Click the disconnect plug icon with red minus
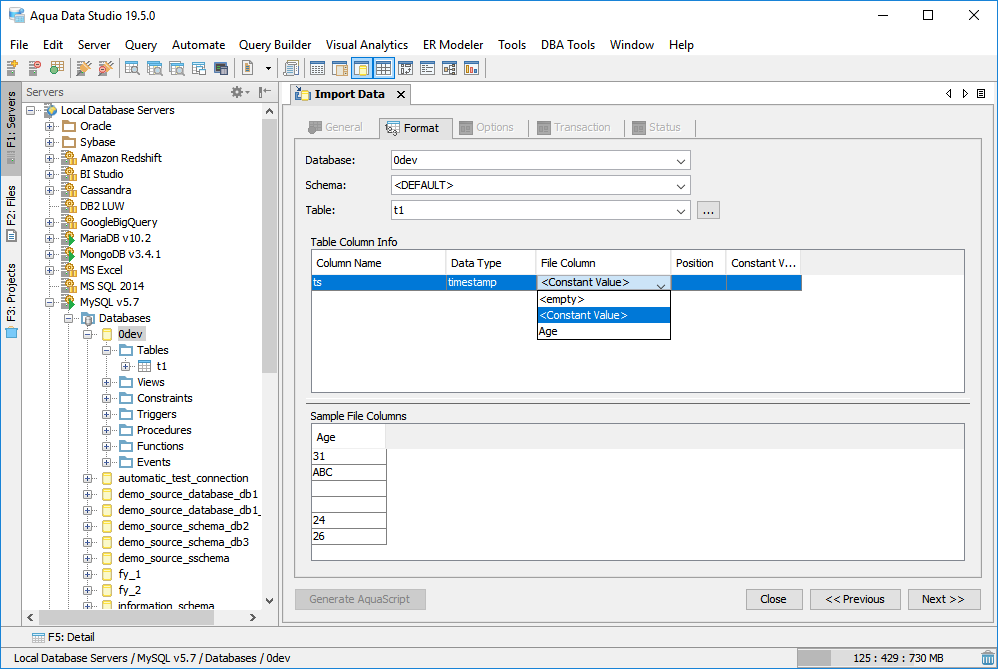Image resolution: width=998 pixels, height=669 pixels. pyautogui.click(x=106, y=68)
